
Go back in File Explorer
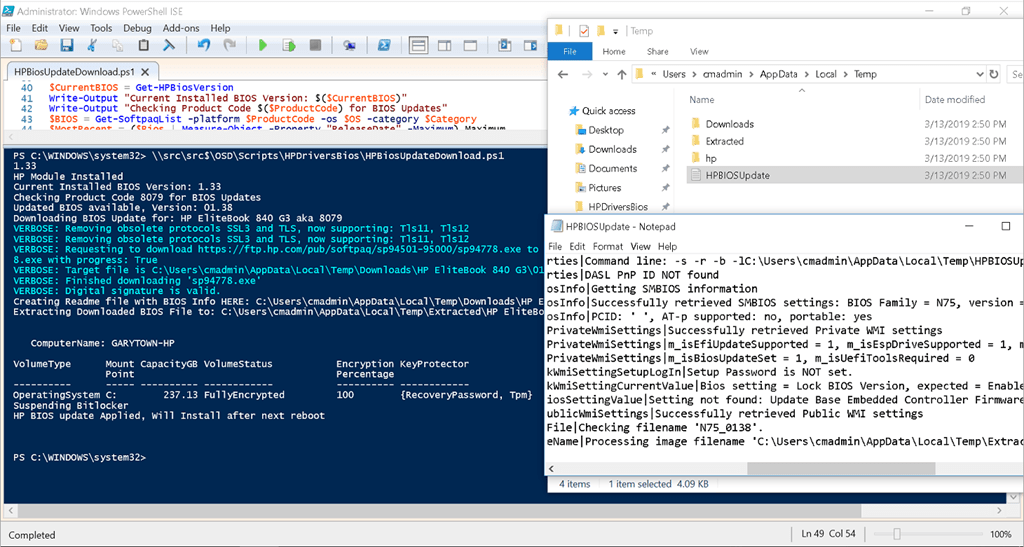563,74
